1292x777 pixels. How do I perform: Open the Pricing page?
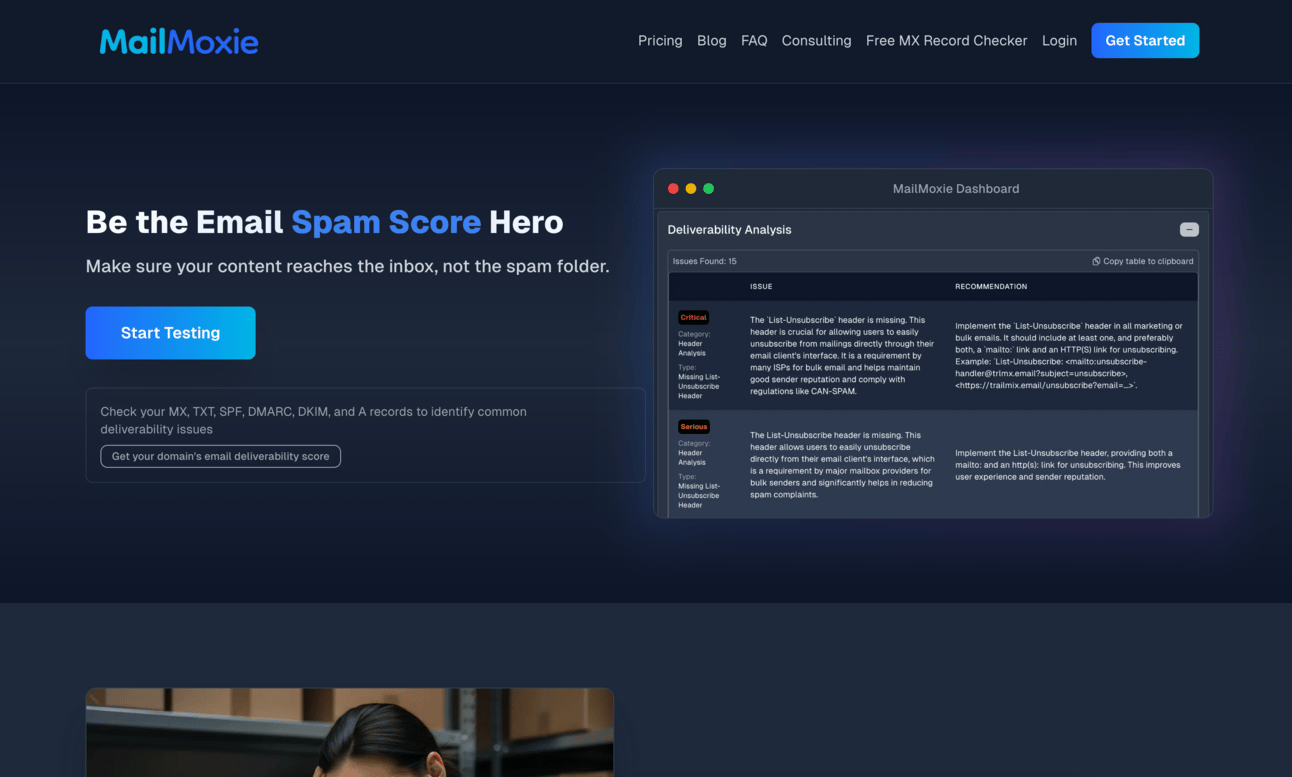coord(660,41)
